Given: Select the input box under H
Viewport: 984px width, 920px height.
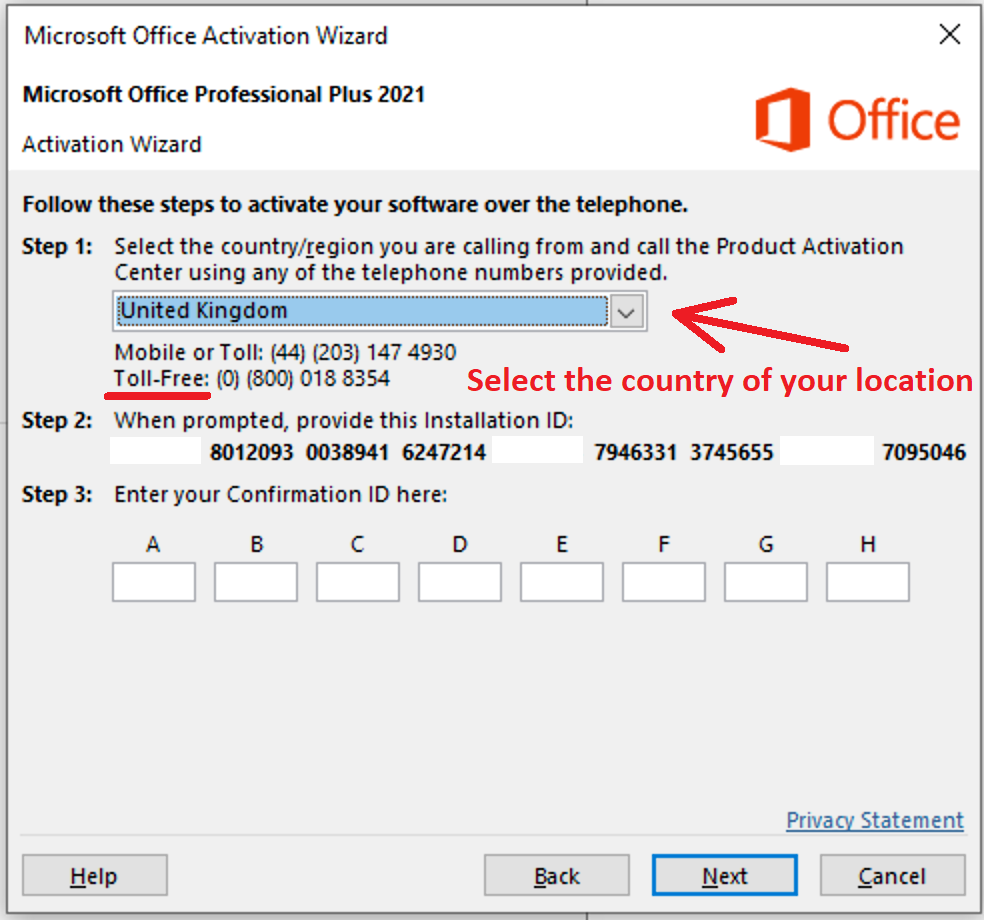Looking at the screenshot, I should pos(868,582).
